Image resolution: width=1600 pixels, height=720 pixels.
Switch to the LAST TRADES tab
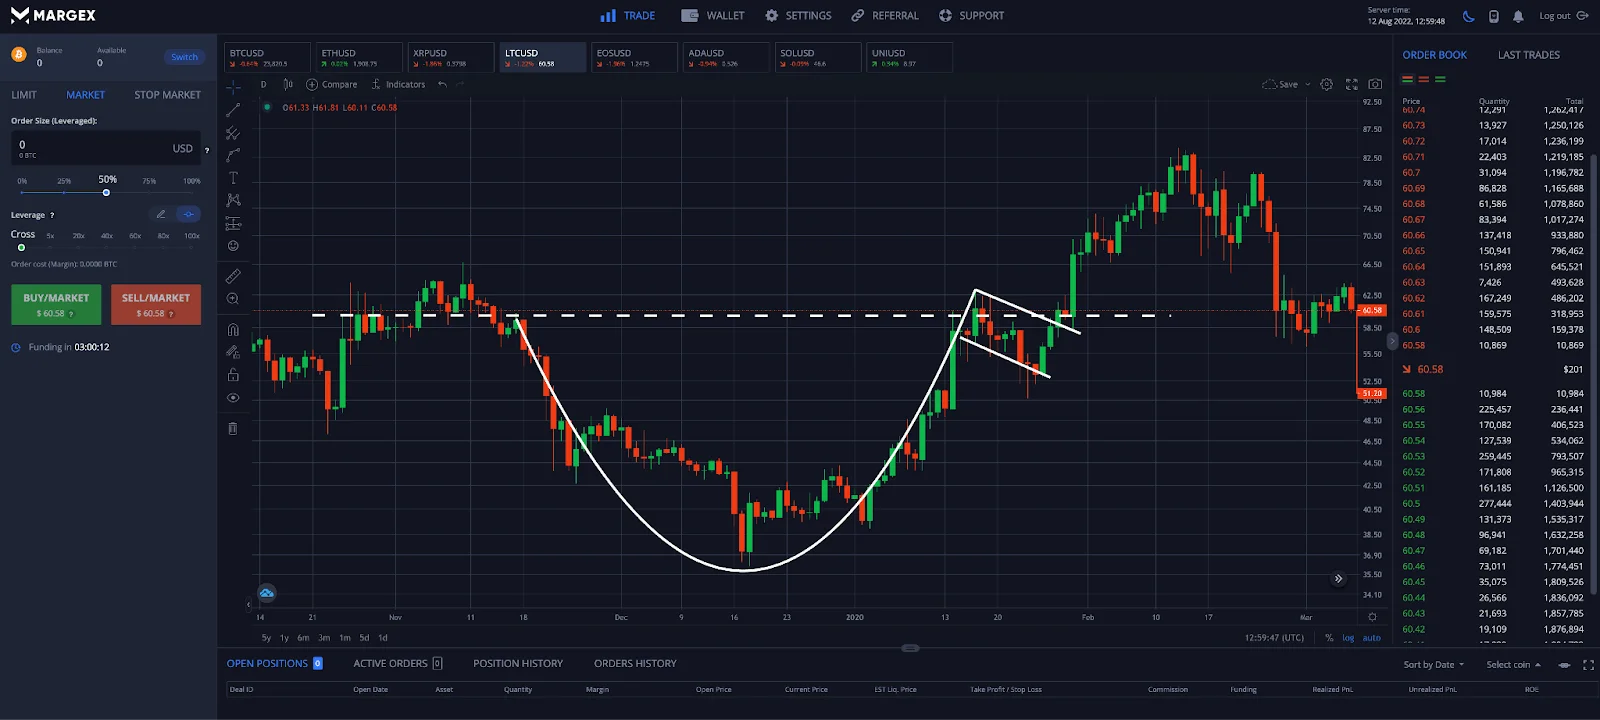[1528, 55]
